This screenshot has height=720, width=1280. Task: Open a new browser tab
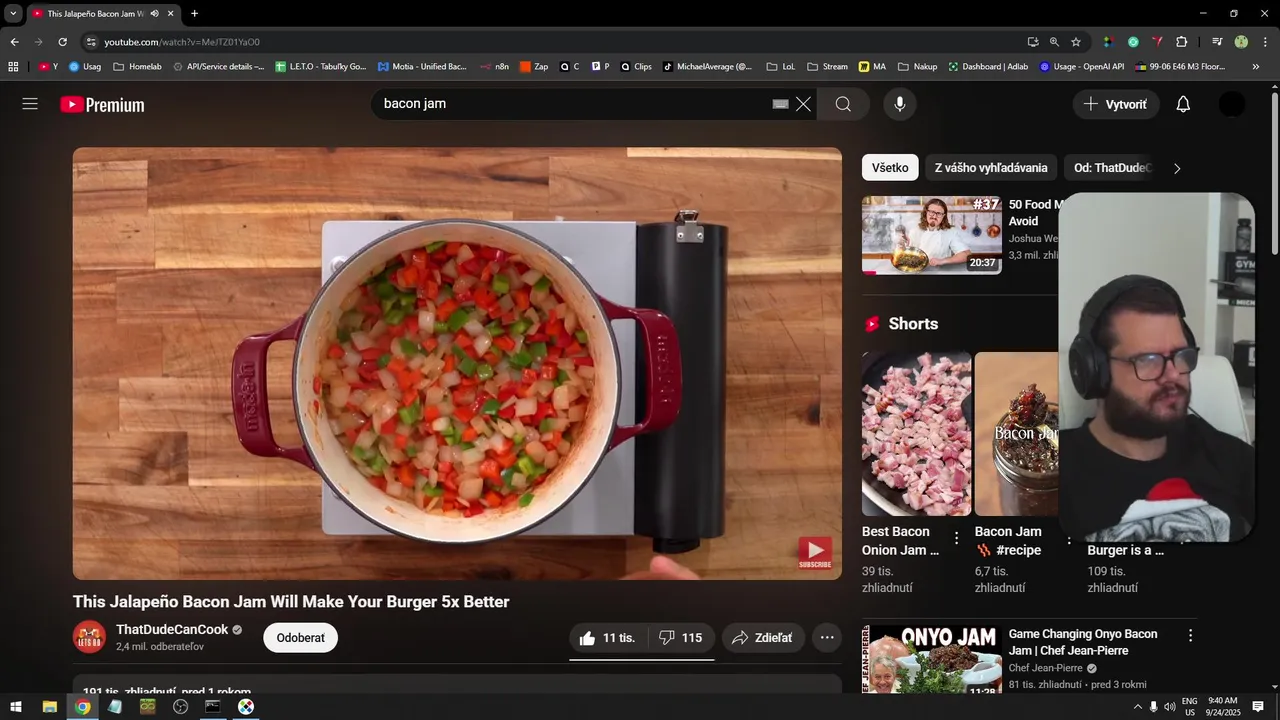(x=194, y=14)
